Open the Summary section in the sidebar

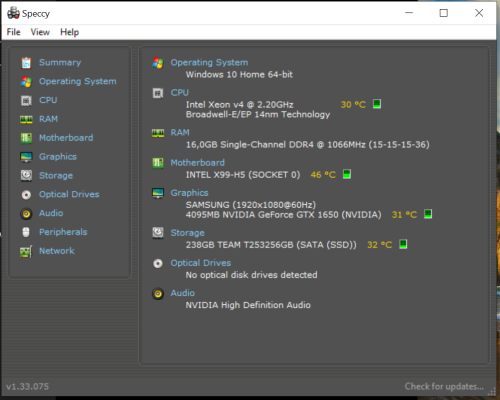pyautogui.click(x=60, y=62)
